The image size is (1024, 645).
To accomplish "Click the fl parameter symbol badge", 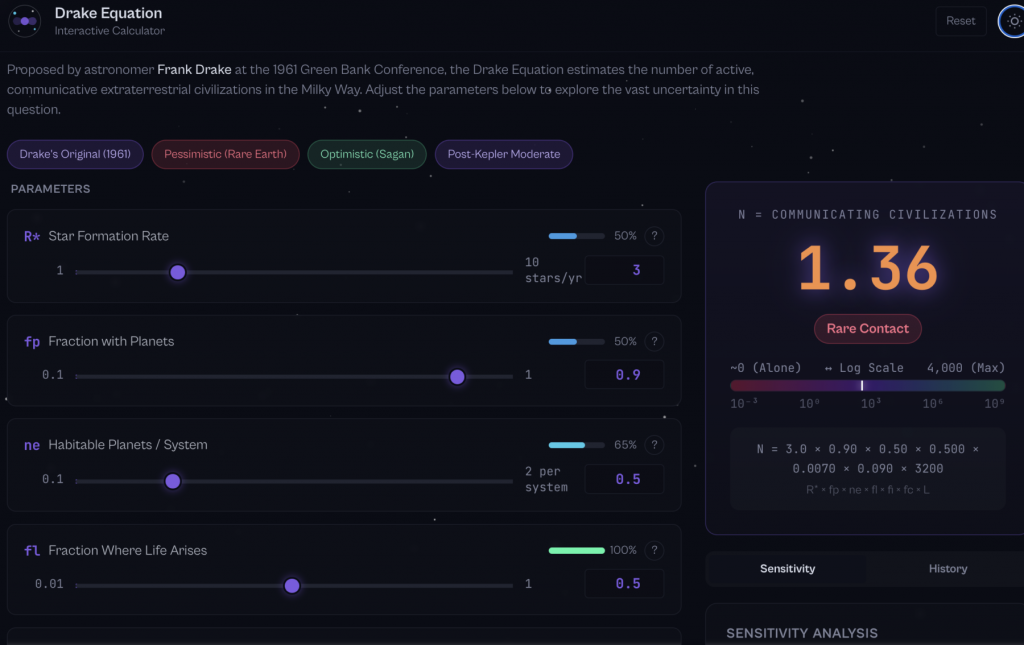I will pyautogui.click(x=30, y=550).
